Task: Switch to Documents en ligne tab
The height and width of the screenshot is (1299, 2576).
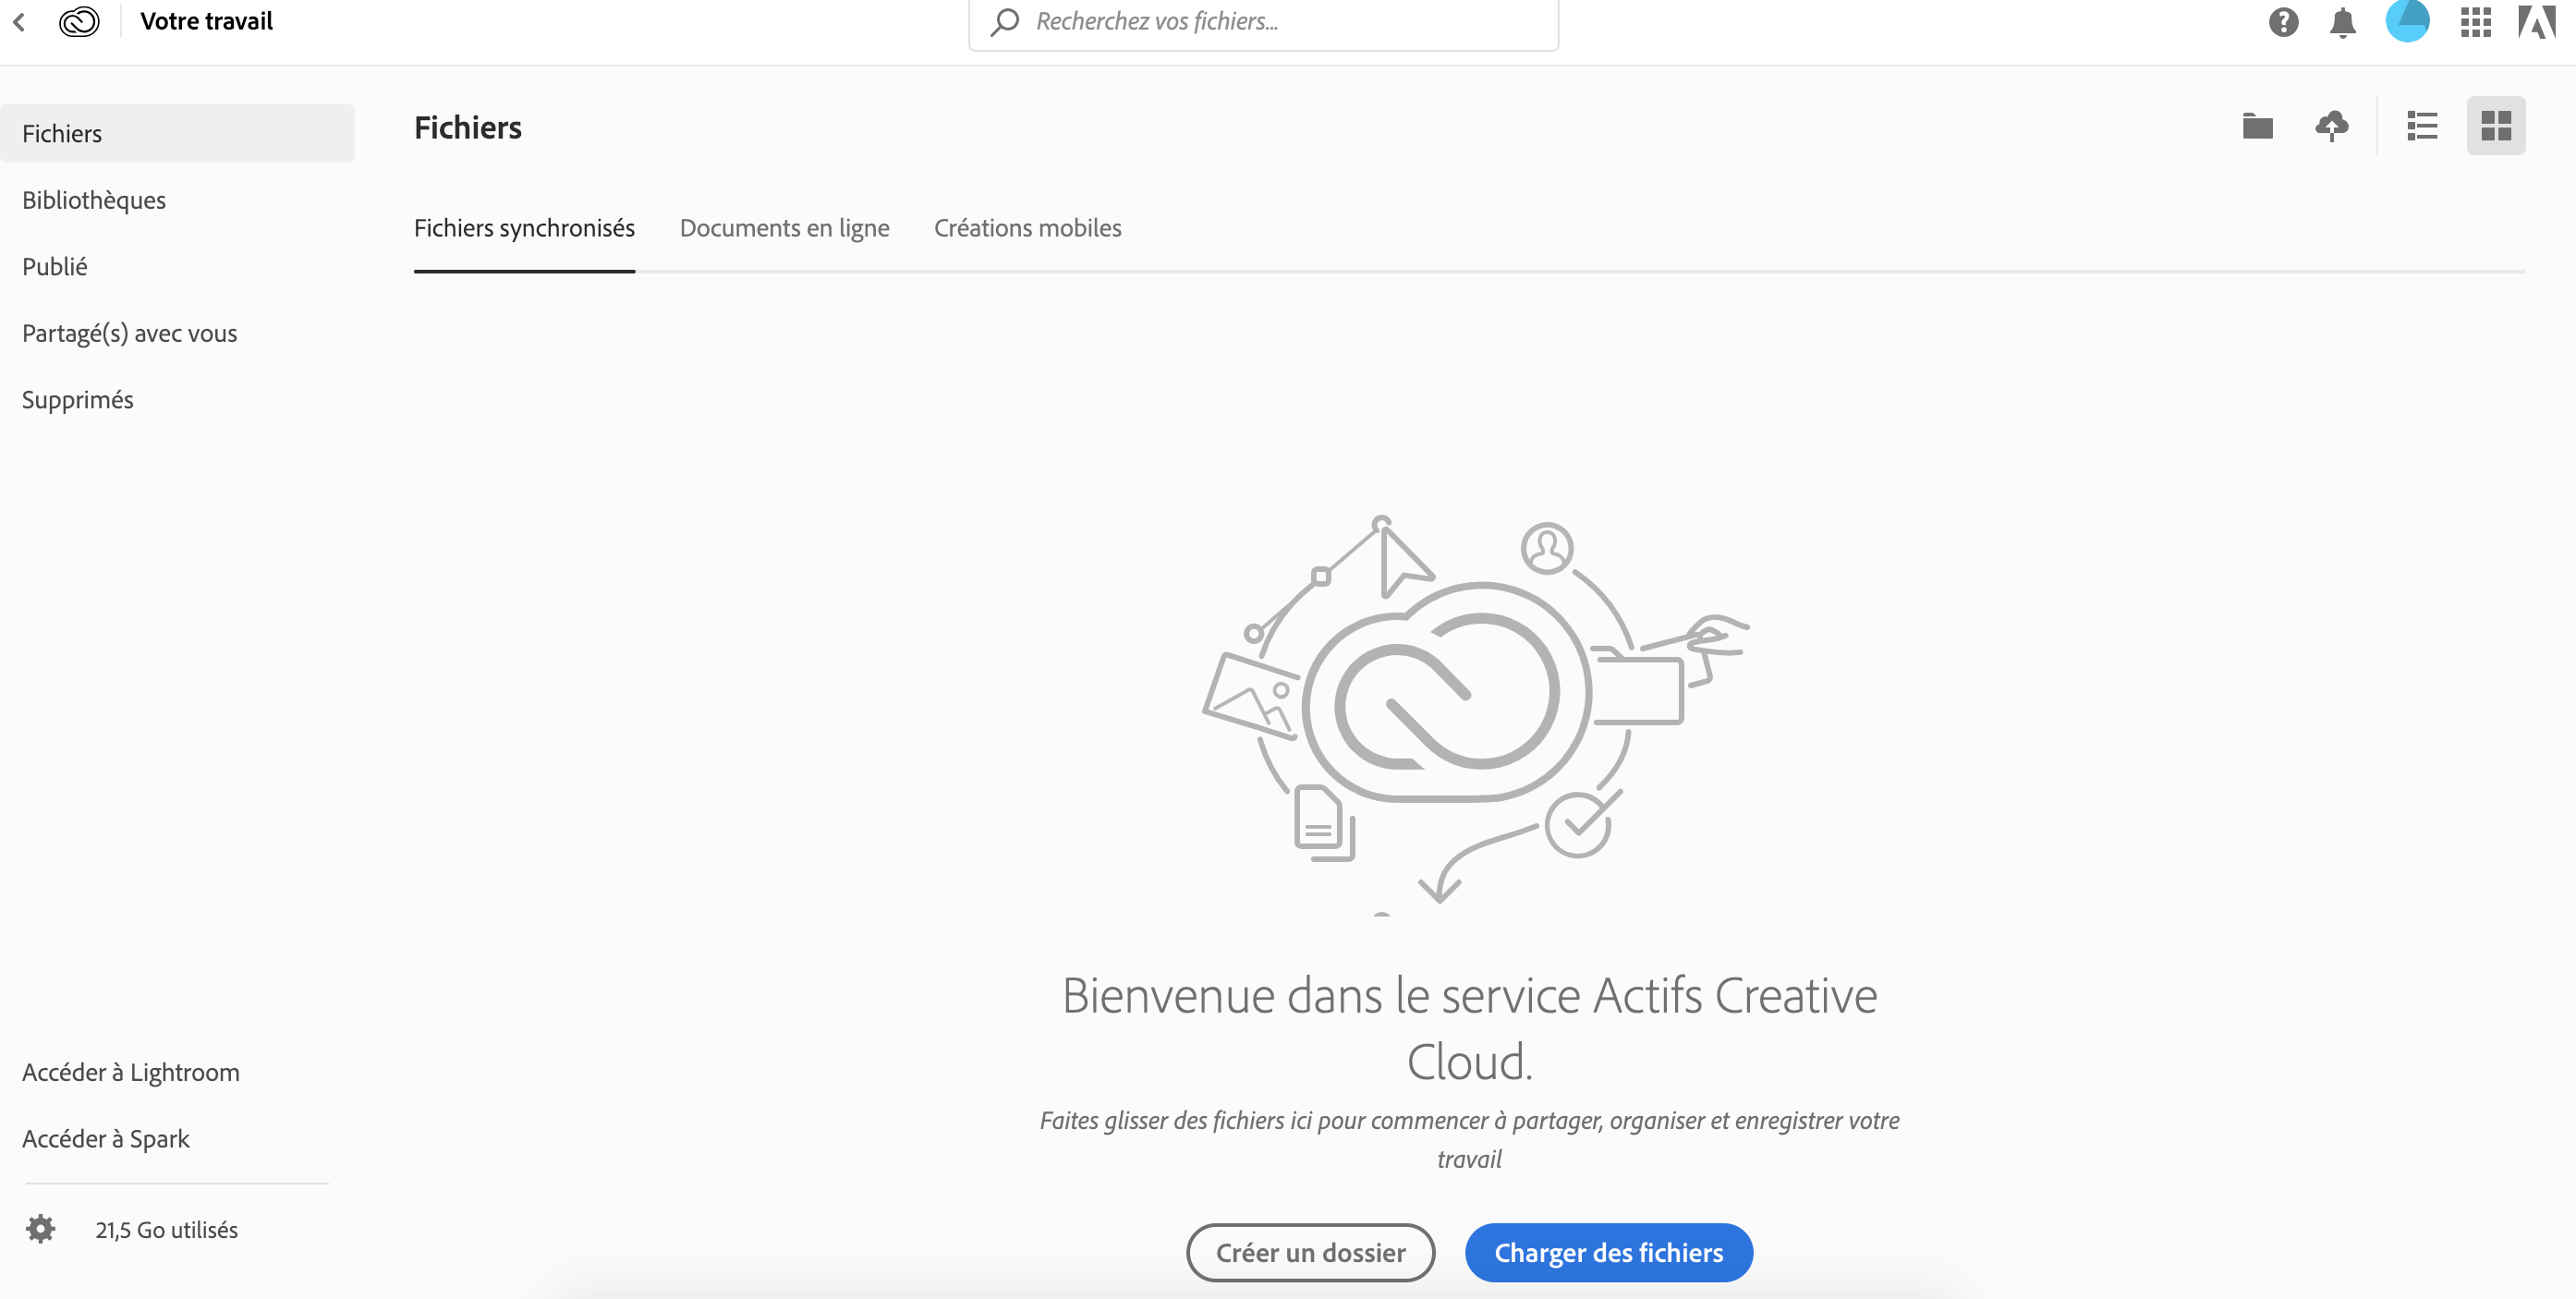Action: 784,229
